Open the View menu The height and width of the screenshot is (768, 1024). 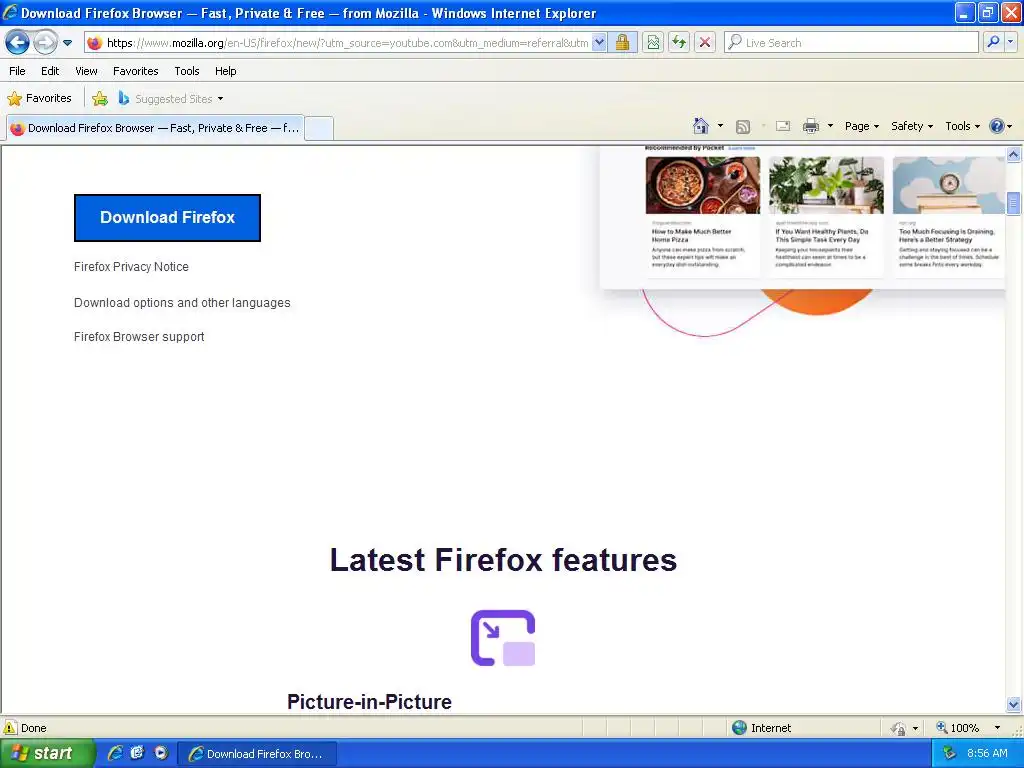coord(86,71)
